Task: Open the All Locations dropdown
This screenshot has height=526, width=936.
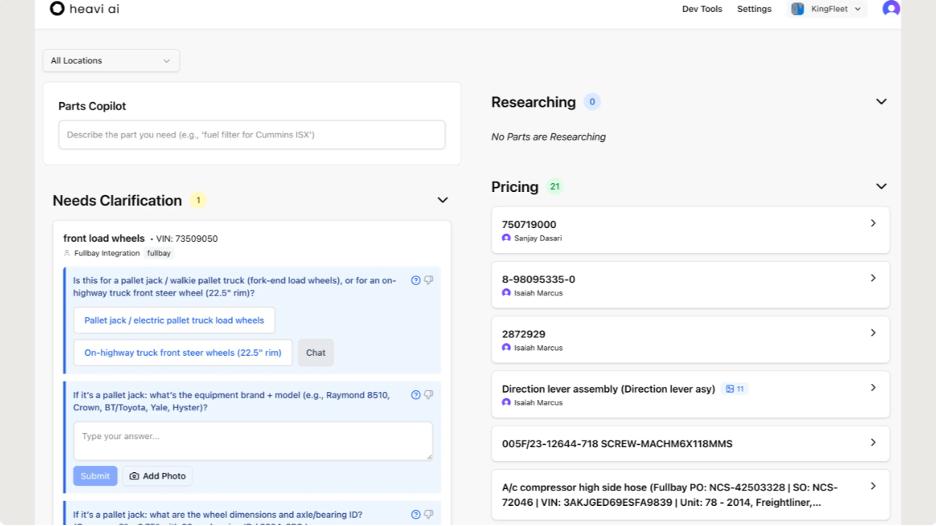Action: [x=111, y=61]
